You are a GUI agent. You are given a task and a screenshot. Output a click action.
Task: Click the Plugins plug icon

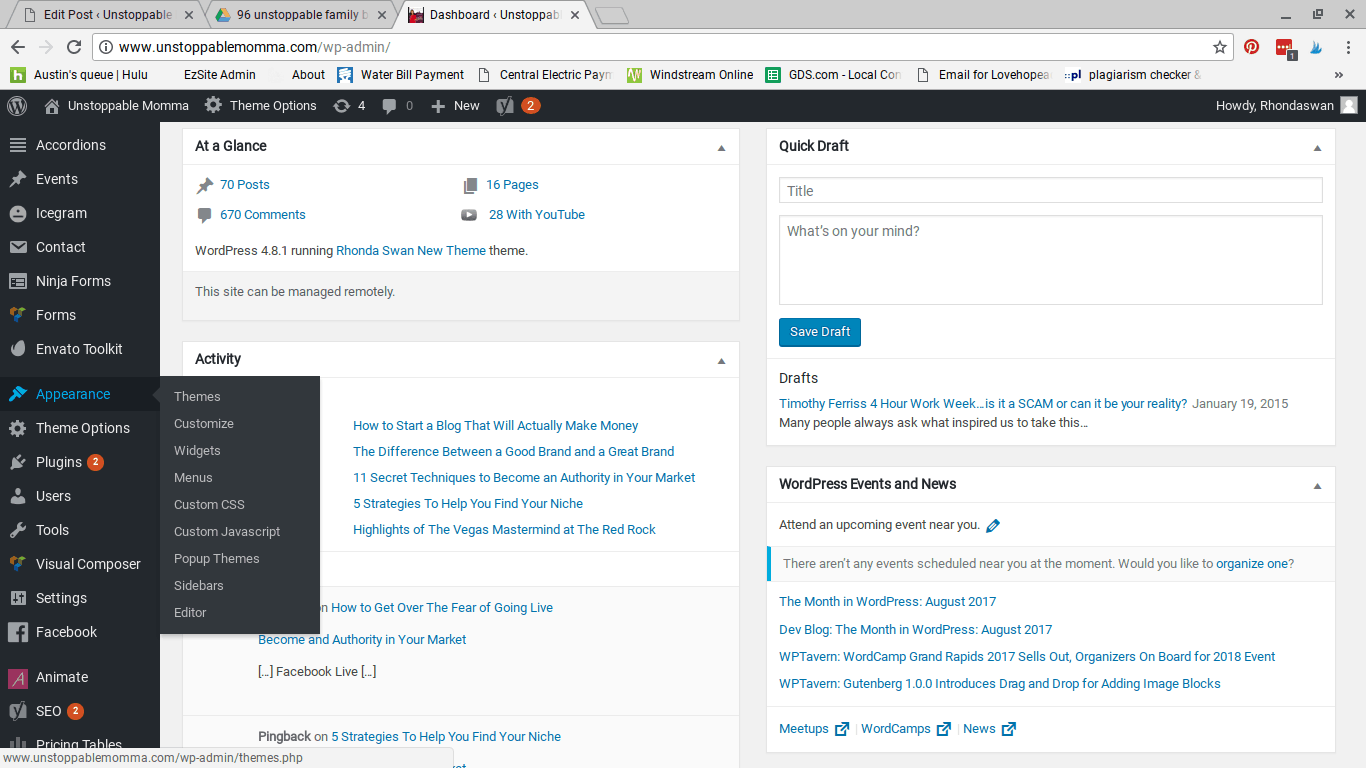pos(17,462)
